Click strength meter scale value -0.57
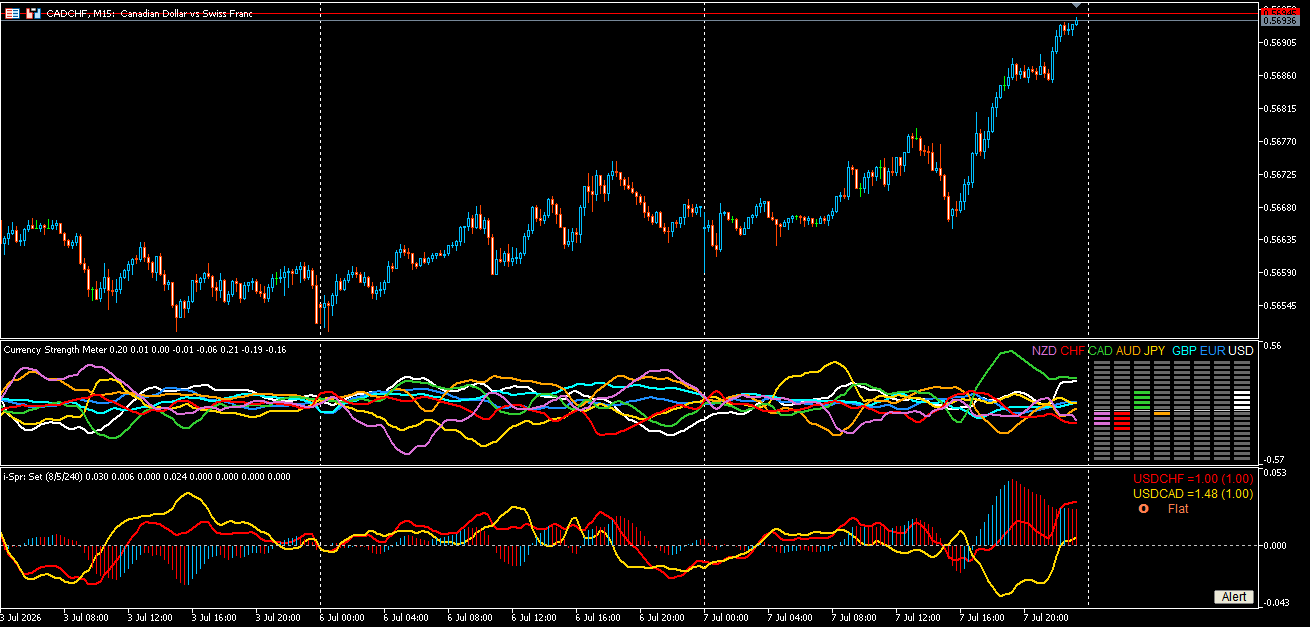The width and height of the screenshot is (1310, 627). [x=1273, y=460]
